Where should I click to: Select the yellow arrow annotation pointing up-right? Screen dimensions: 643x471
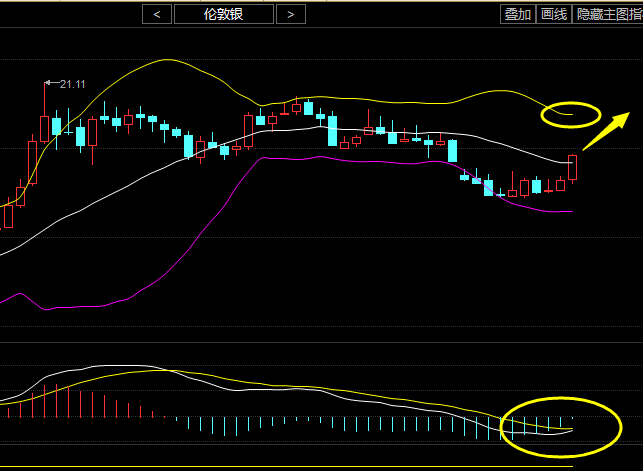tap(607, 130)
